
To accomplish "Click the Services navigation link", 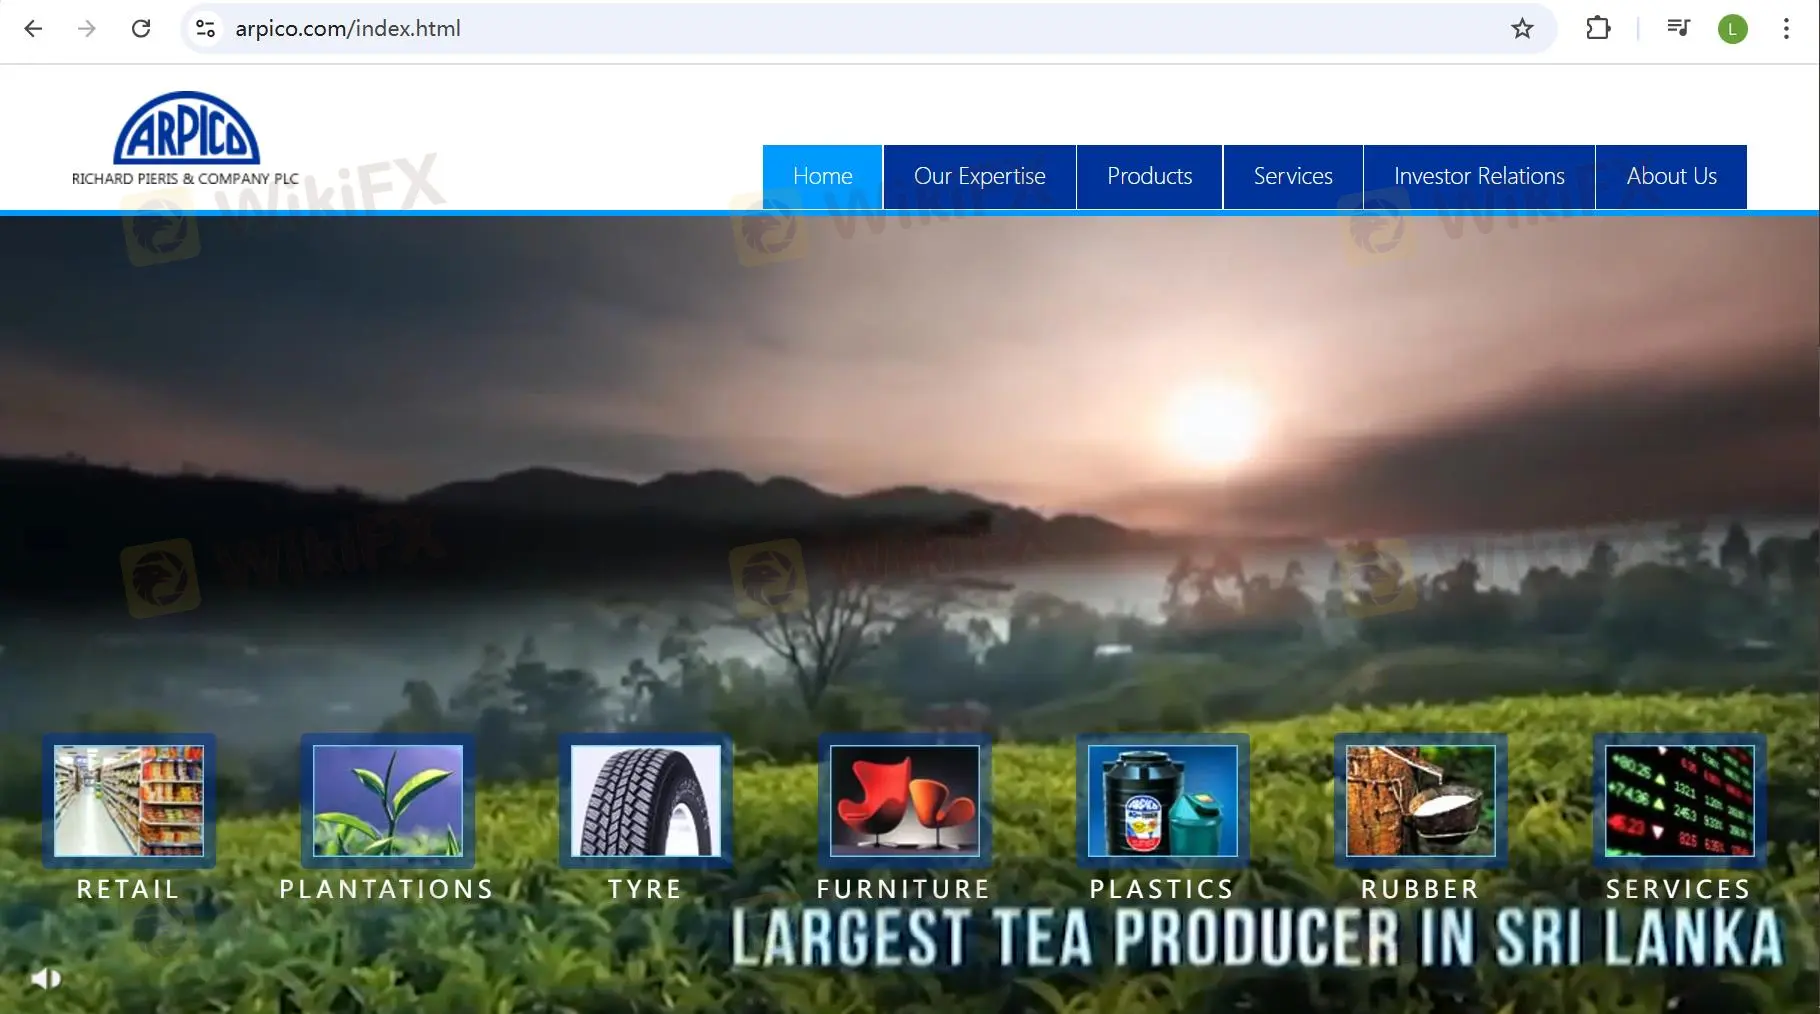I will [1292, 176].
